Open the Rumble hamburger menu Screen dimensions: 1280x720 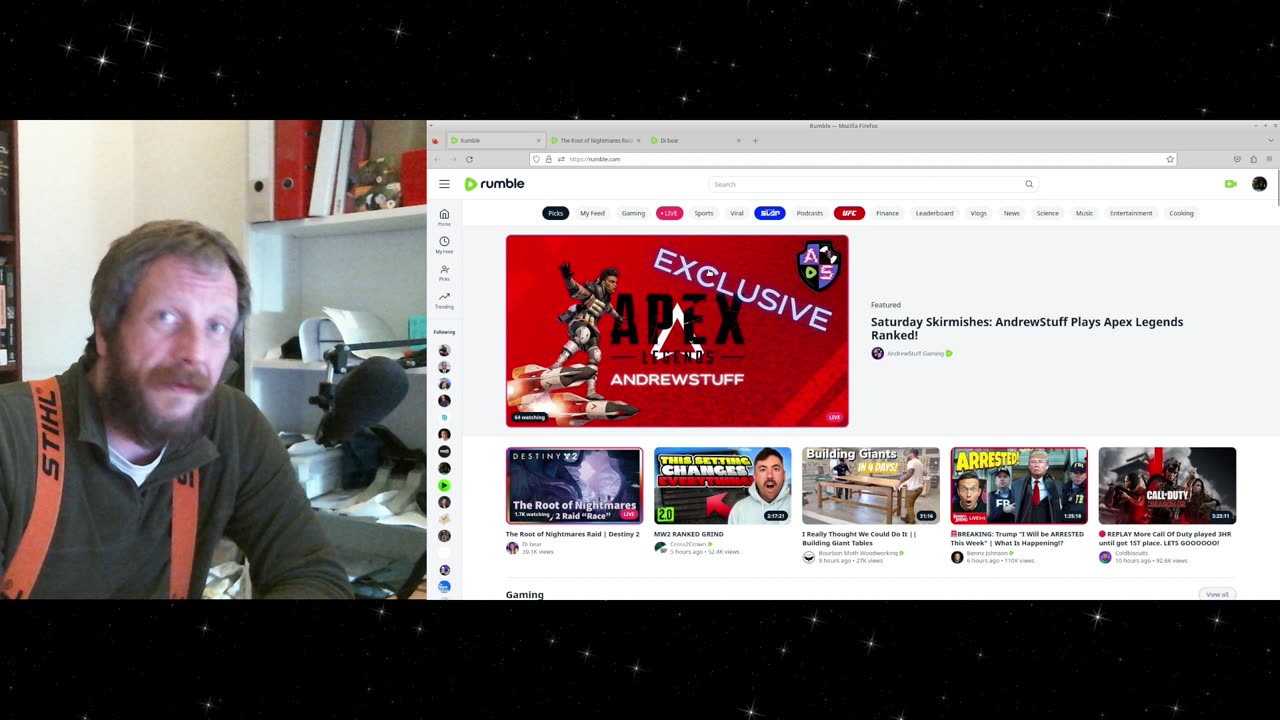tap(444, 184)
